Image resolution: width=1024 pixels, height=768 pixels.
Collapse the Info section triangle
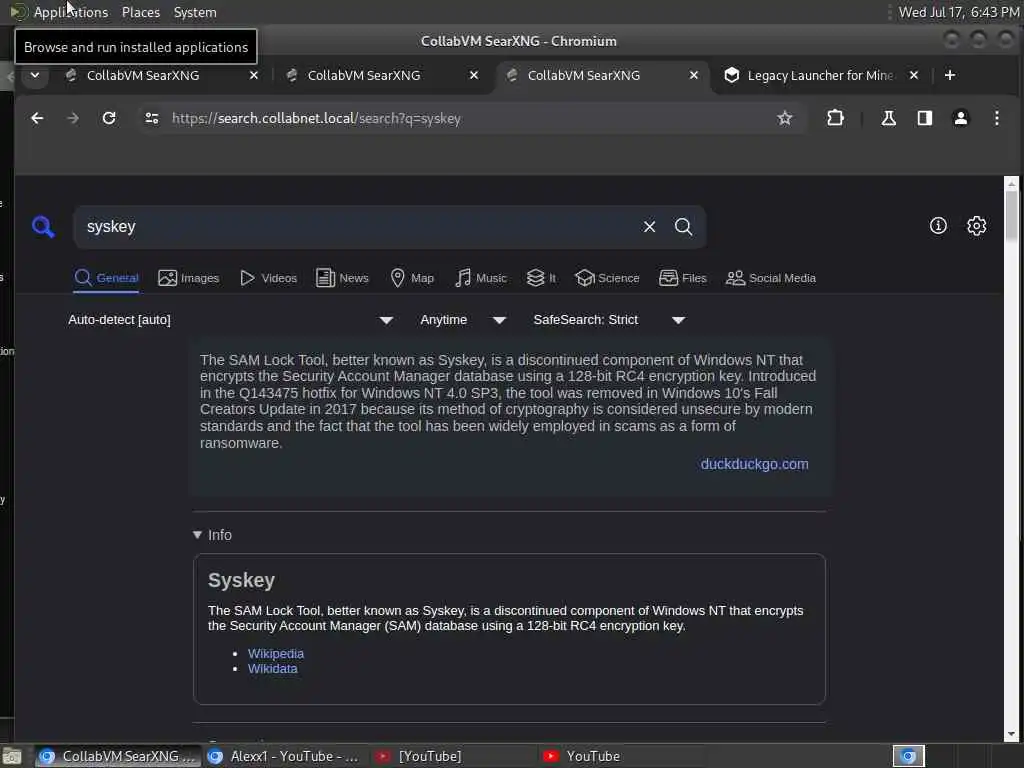(x=197, y=535)
